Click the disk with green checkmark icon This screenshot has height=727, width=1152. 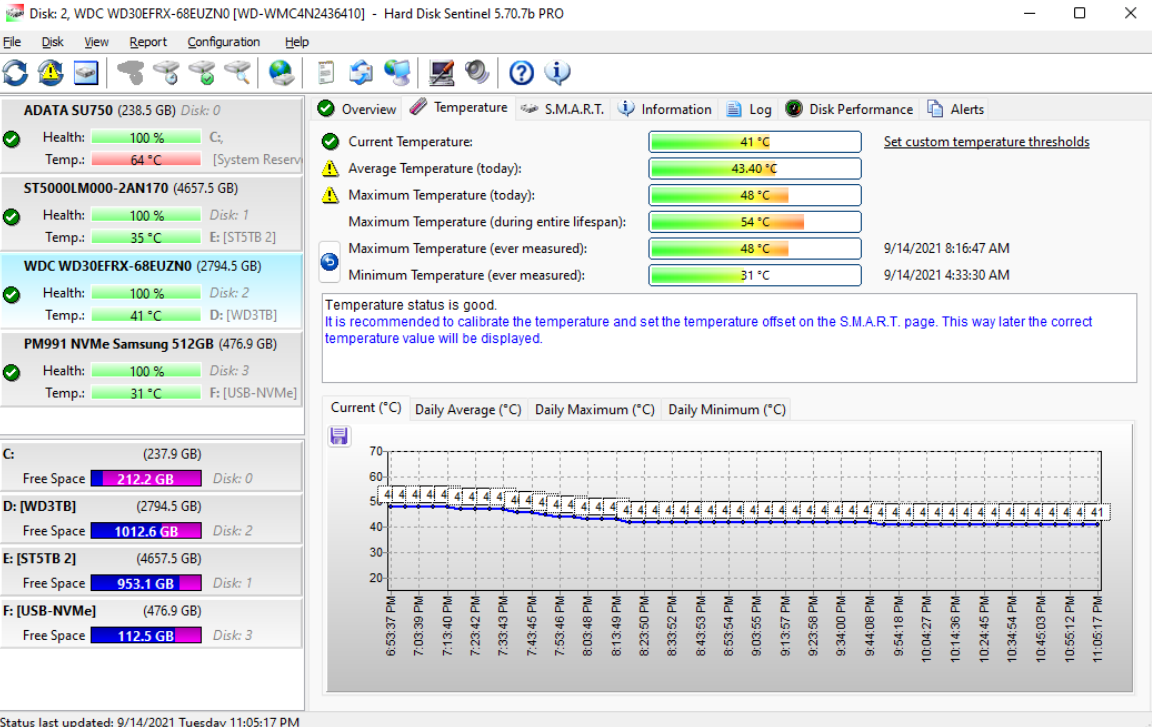[202, 73]
